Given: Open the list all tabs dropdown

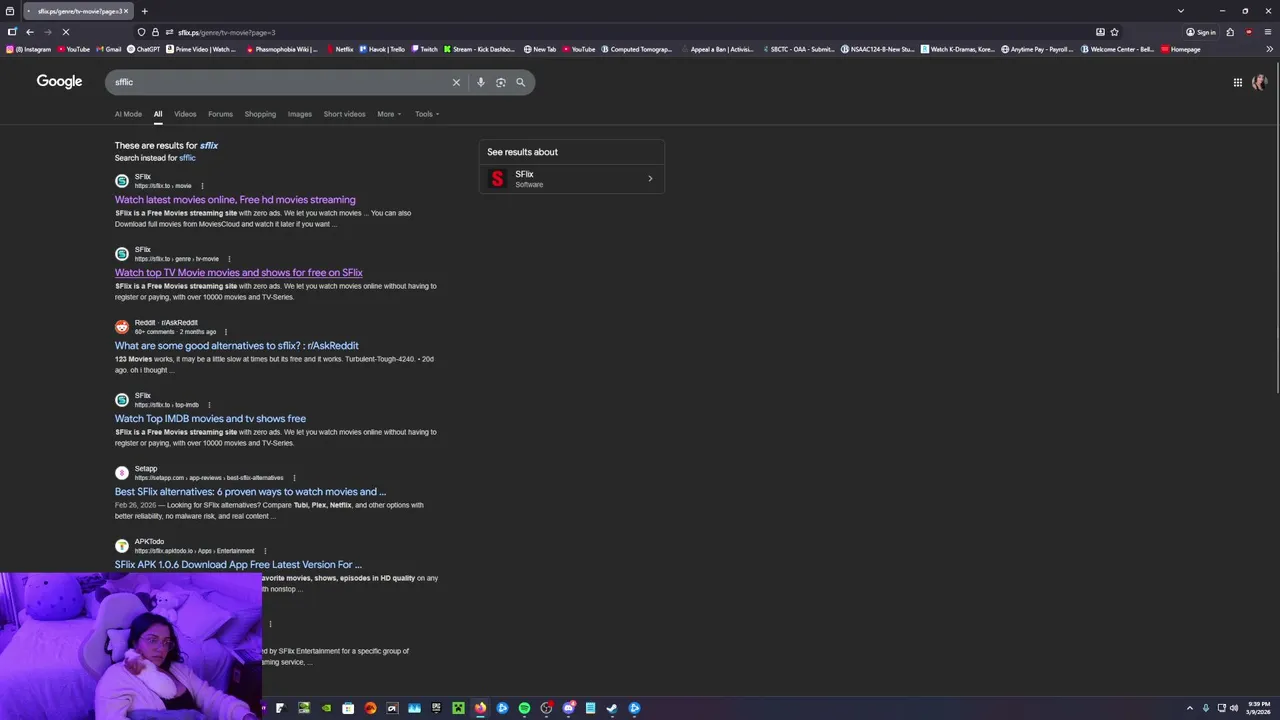Looking at the screenshot, I should 1181,11.
